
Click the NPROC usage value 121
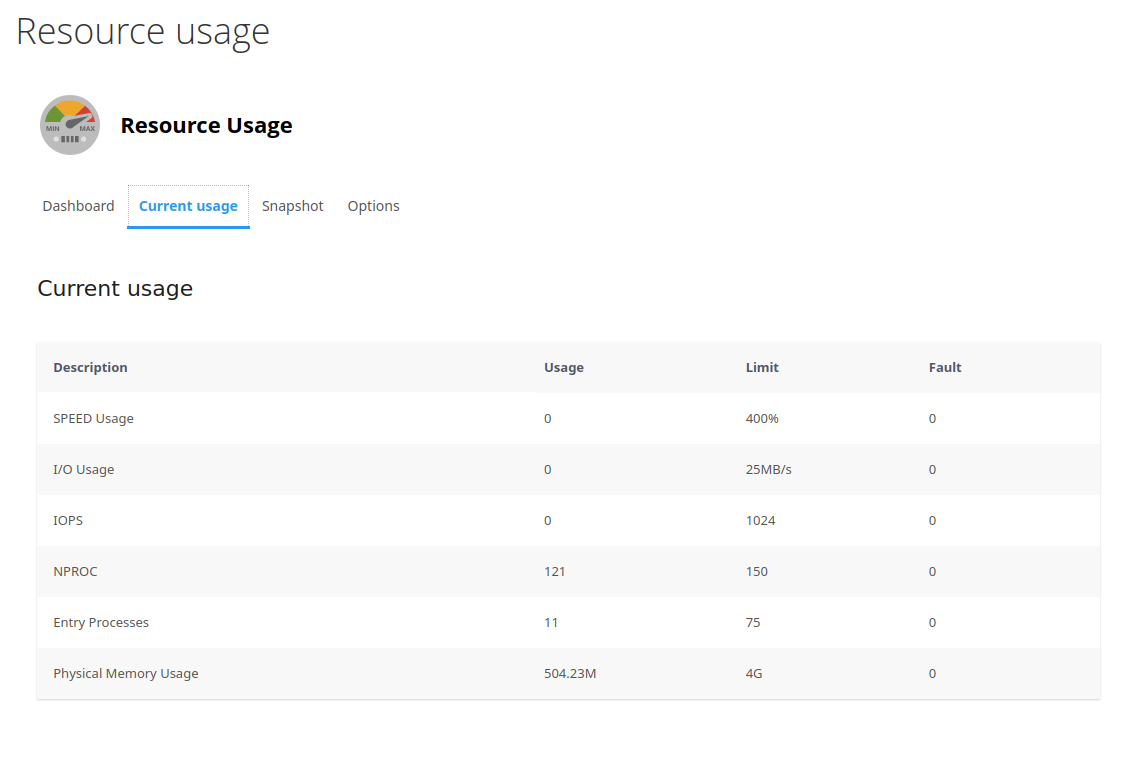(555, 571)
